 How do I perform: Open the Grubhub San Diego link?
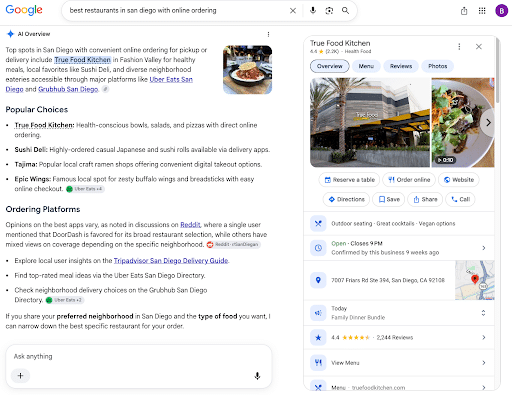pyautogui.click(x=68, y=89)
